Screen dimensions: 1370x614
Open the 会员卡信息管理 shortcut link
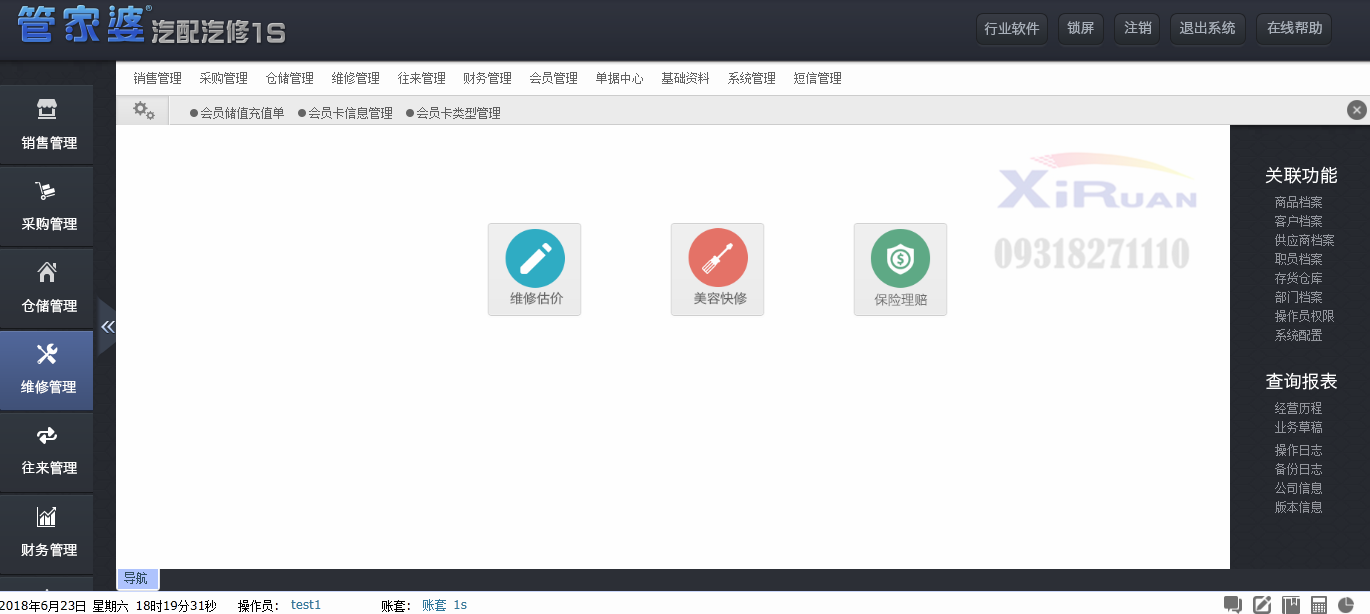(350, 113)
